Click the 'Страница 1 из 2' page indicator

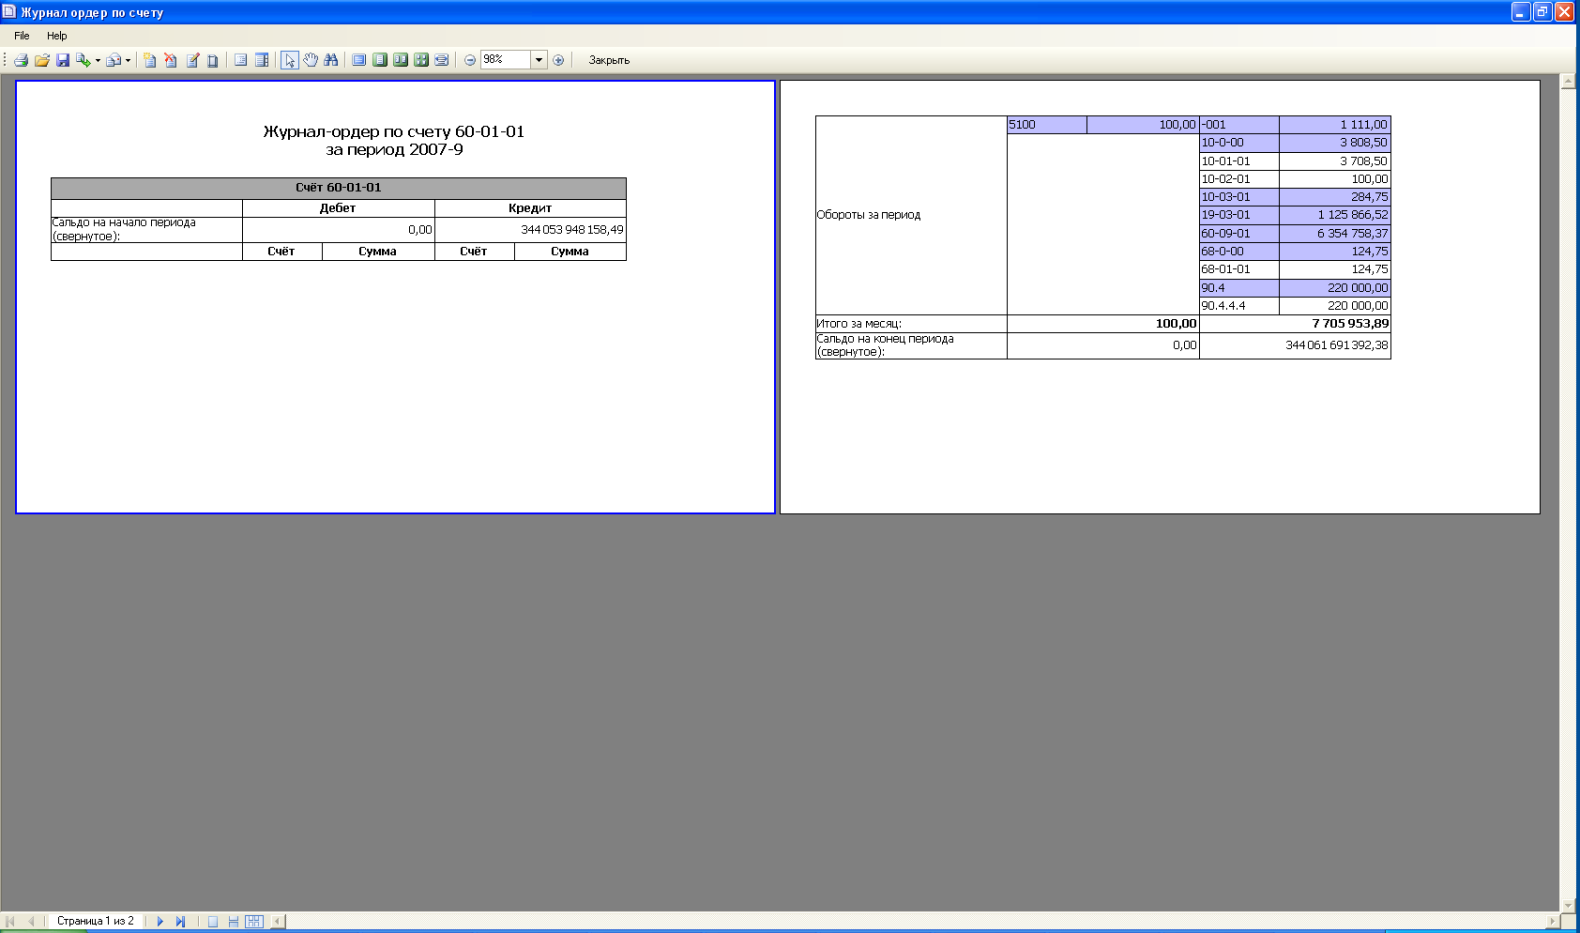[x=95, y=921]
